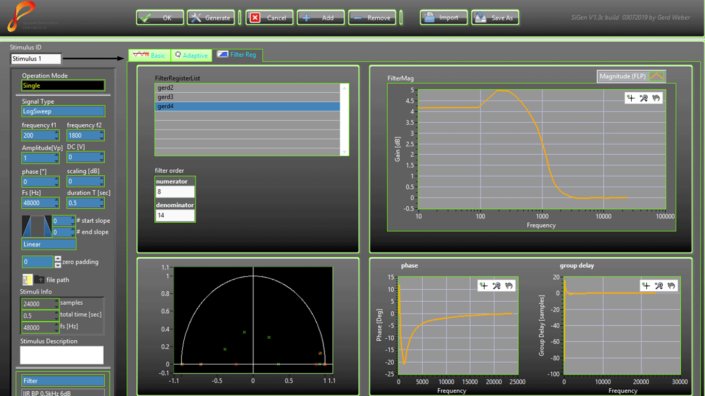Select pan hand tool on phase graph
Viewport: 705px width, 396px height.
tap(509, 285)
